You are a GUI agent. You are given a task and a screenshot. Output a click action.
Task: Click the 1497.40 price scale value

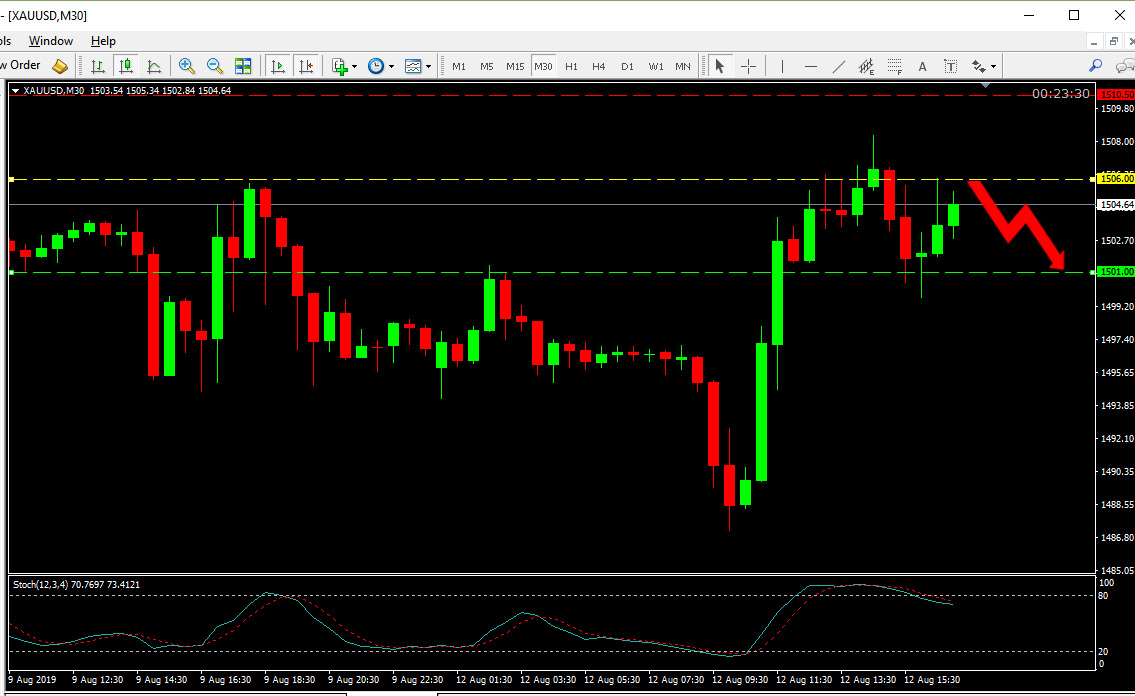click(1117, 339)
